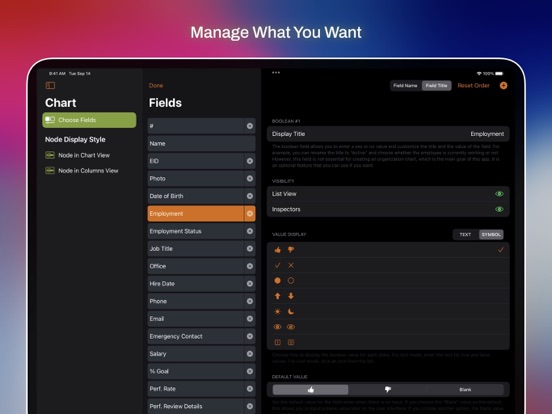This screenshot has width=552, height=414.
Task: Select sun and moon symbol pair
Action: (x=284, y=312)
